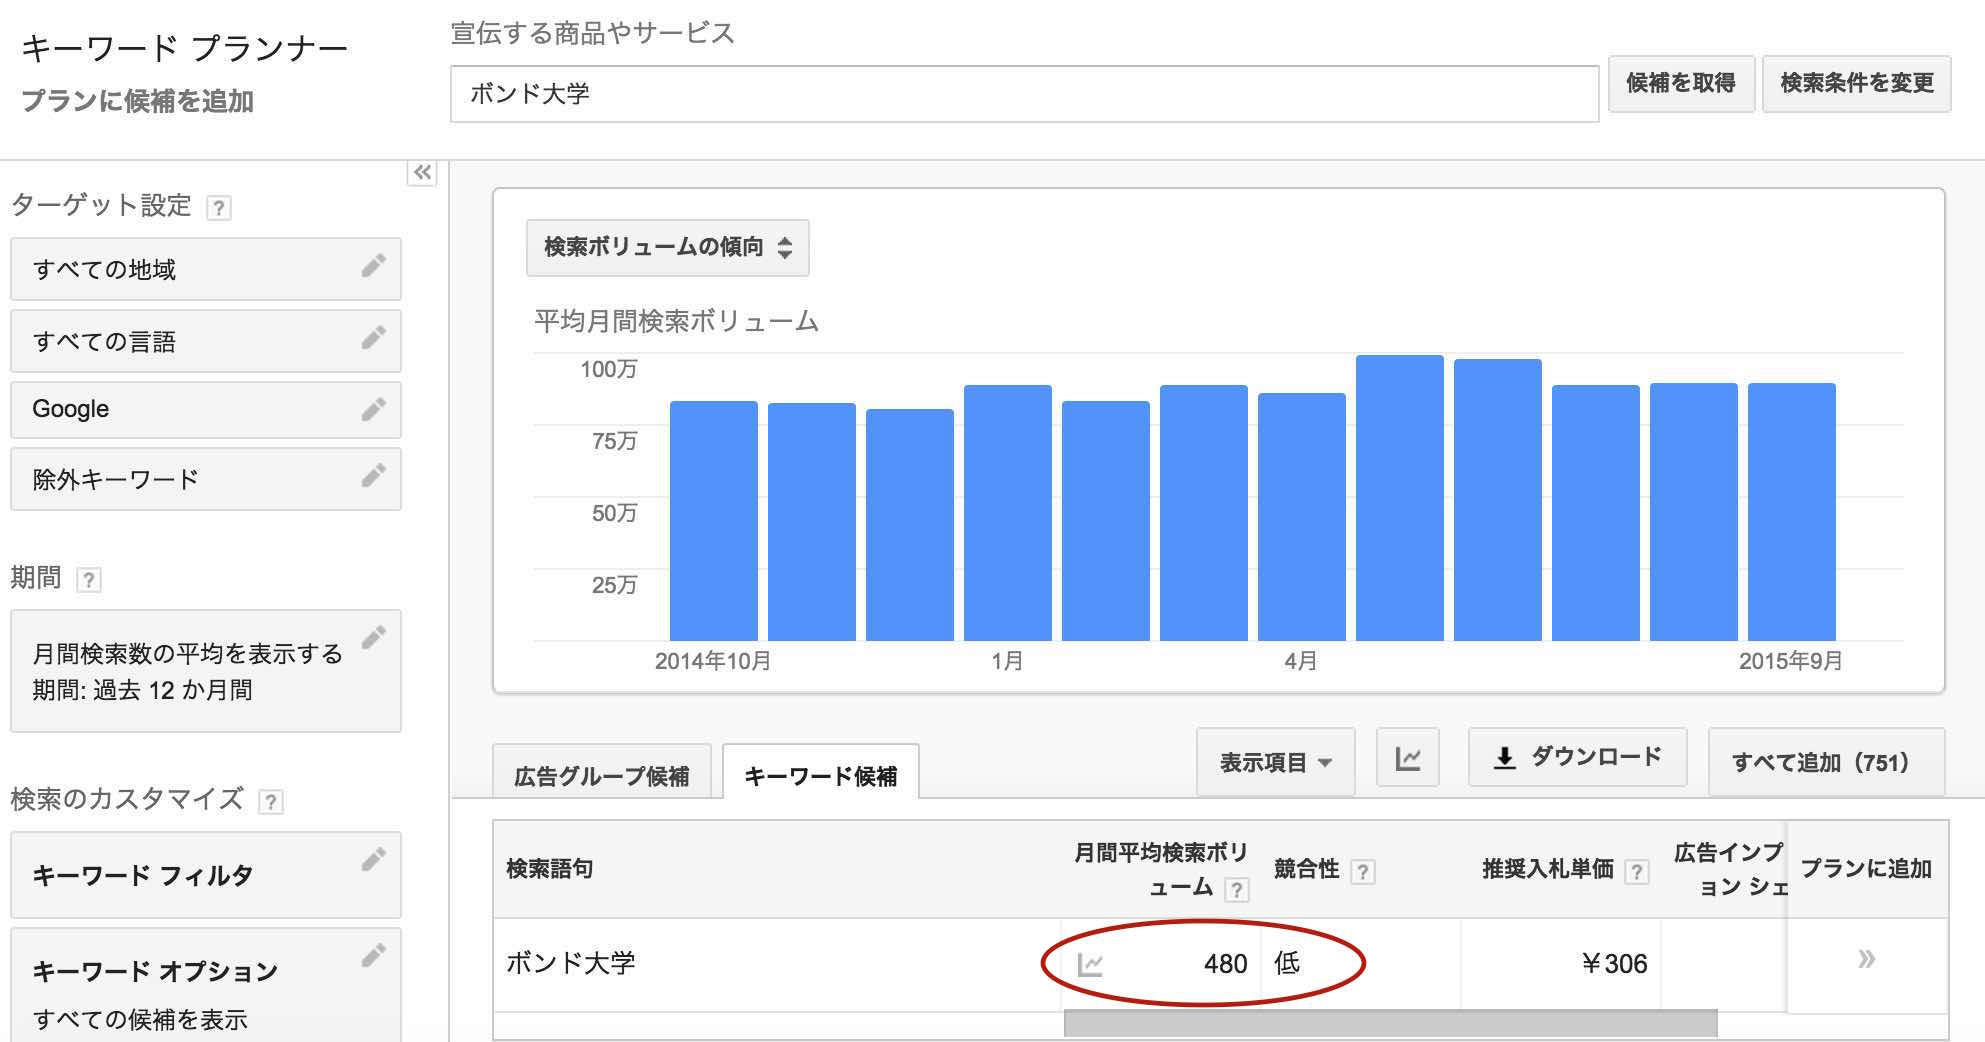Open help icon for 月間平均検索ボリューム
Screen dimensions: 1985x1042
pyautogui.click(x=1237, y=890)
